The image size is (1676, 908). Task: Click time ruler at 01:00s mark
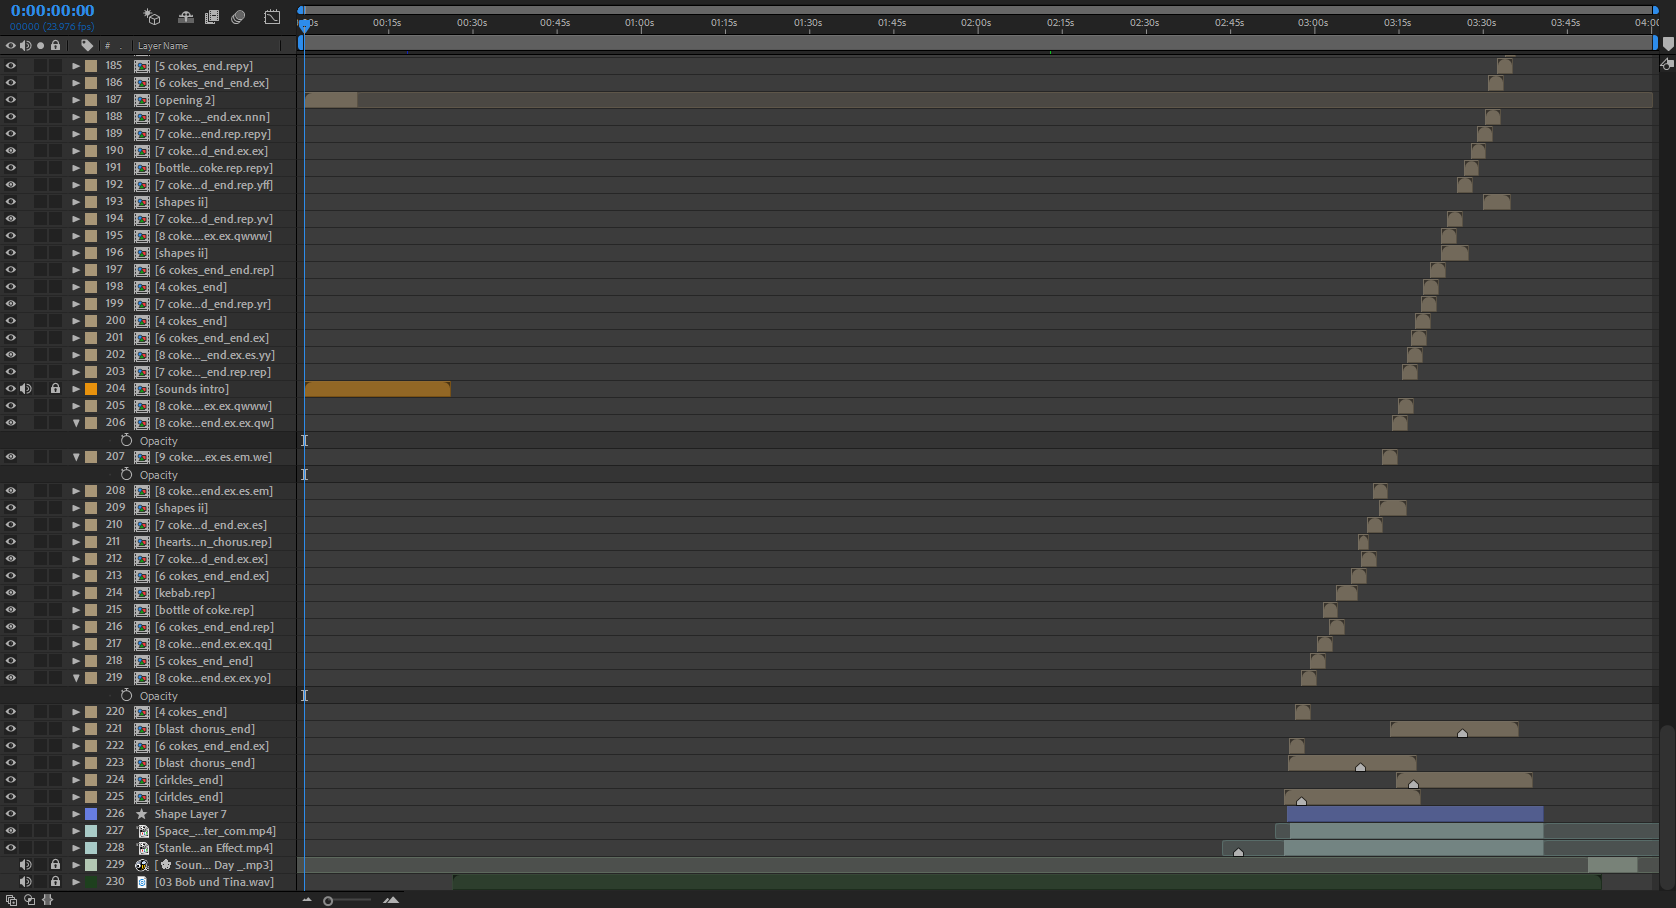coord(640,23)
